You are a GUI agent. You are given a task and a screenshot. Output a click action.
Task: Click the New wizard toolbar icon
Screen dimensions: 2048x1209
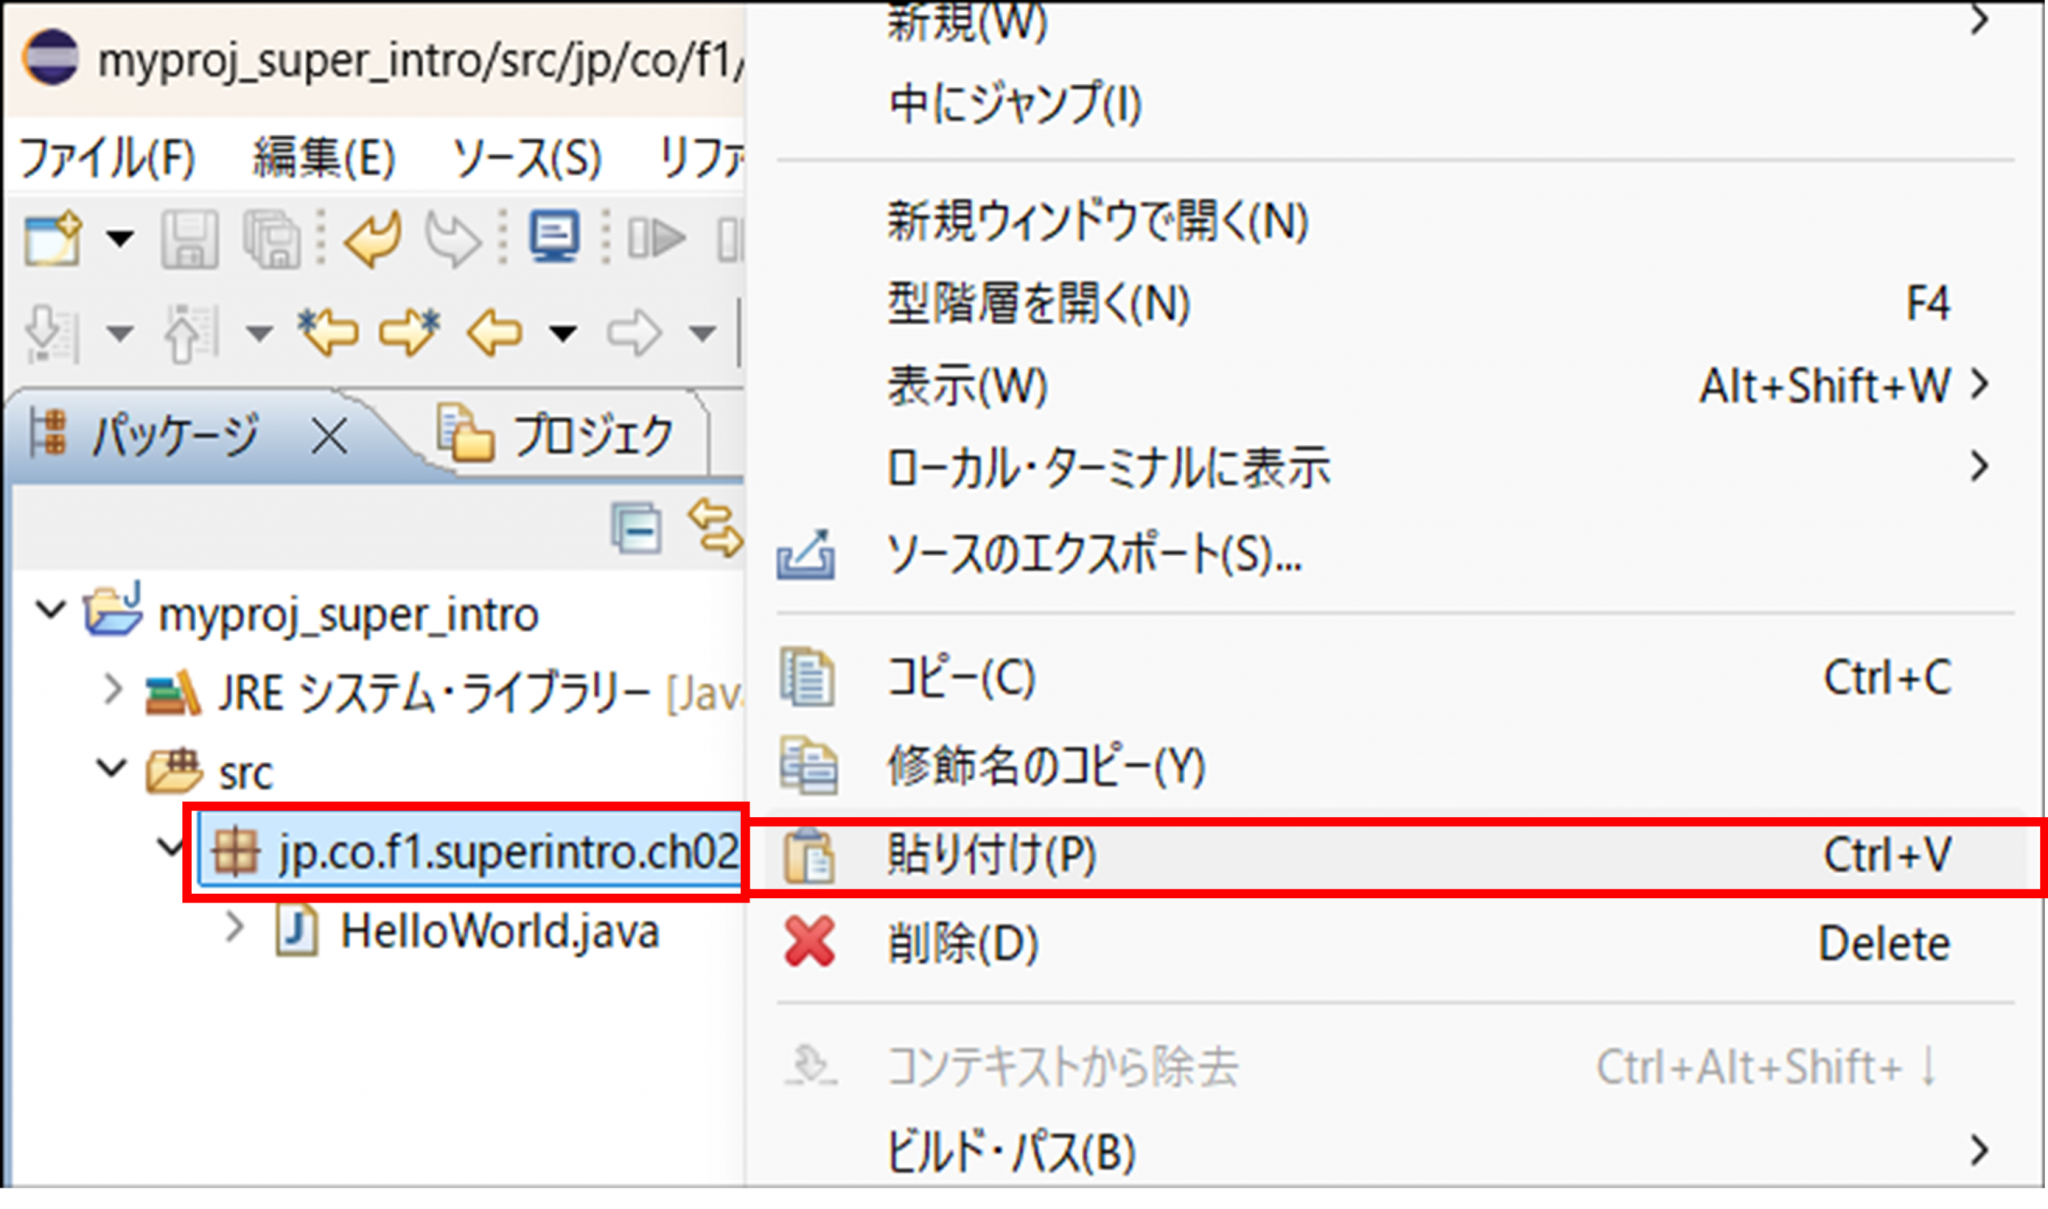52,238
